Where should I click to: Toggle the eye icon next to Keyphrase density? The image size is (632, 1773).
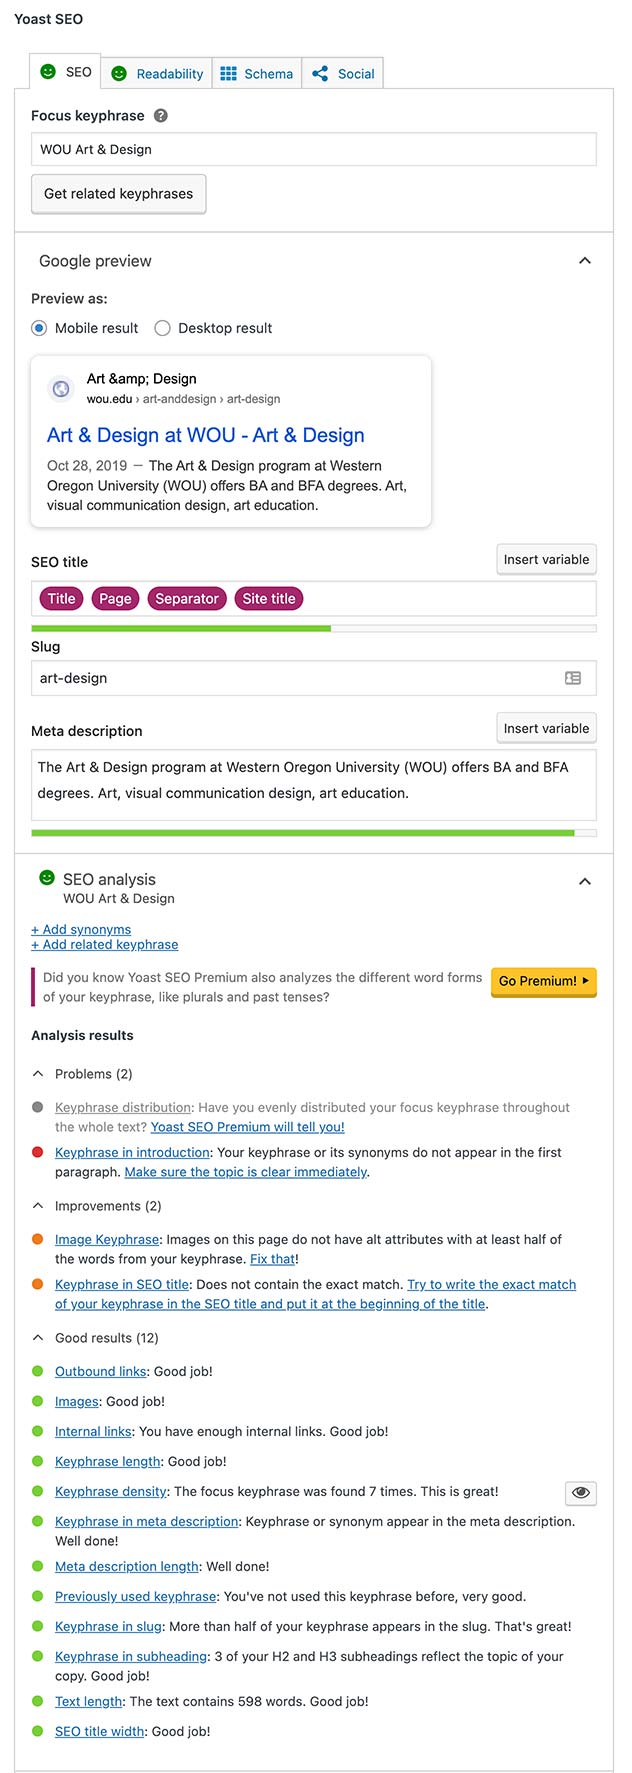[580, 1492]
